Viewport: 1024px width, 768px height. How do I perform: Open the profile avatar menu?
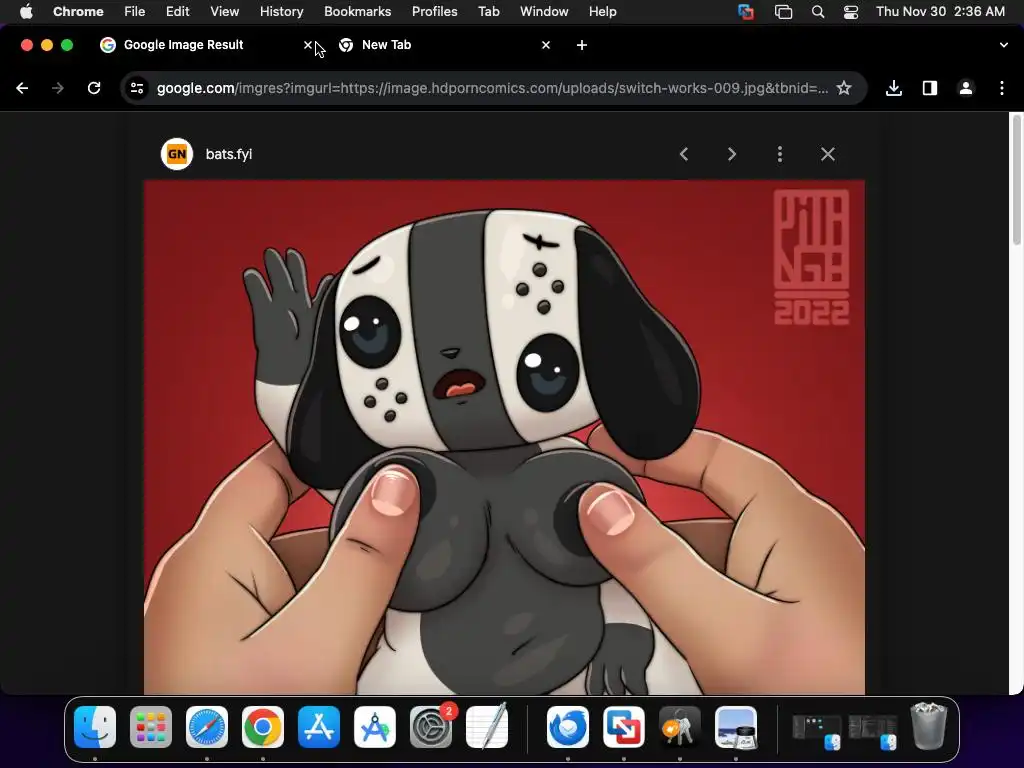966,88
